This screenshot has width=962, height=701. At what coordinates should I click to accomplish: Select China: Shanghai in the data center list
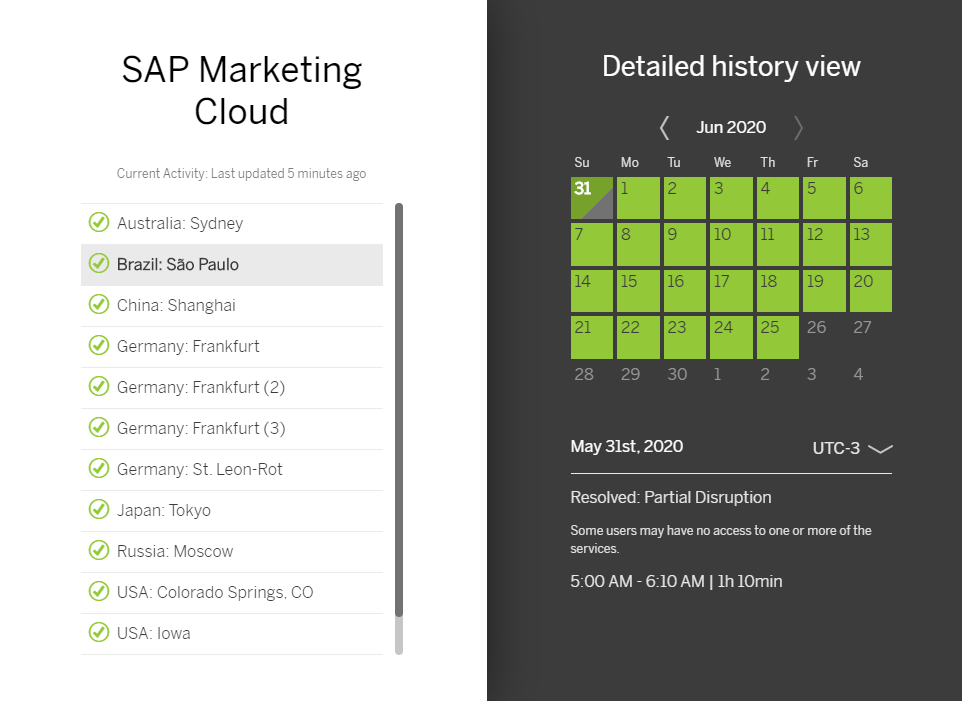[x=232, y=305]
